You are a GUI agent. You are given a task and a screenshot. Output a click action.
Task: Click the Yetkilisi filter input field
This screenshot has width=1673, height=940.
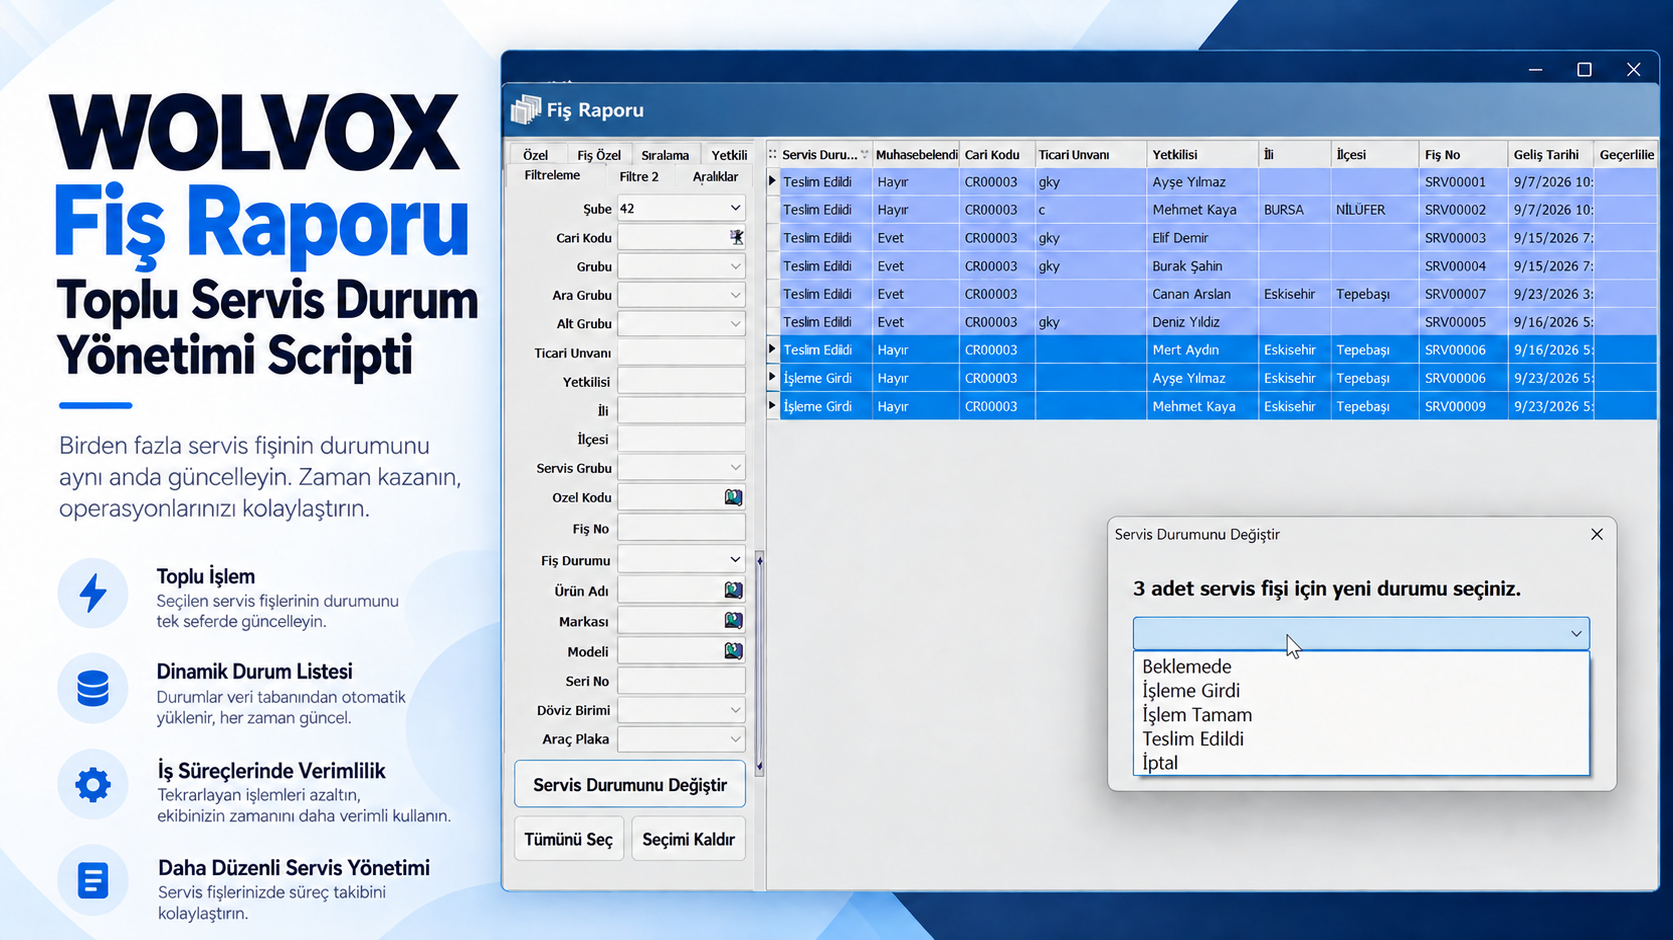tap(681, 381)
